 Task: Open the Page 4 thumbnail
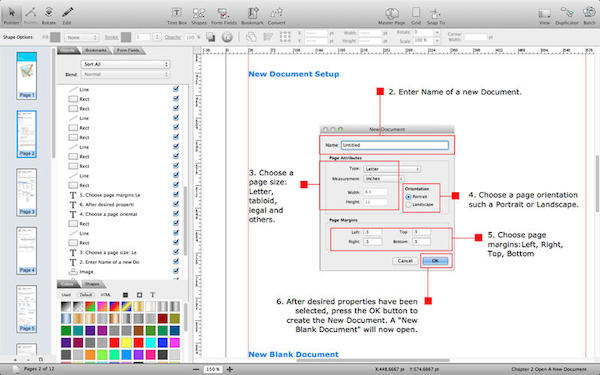[x=26, y=251]
